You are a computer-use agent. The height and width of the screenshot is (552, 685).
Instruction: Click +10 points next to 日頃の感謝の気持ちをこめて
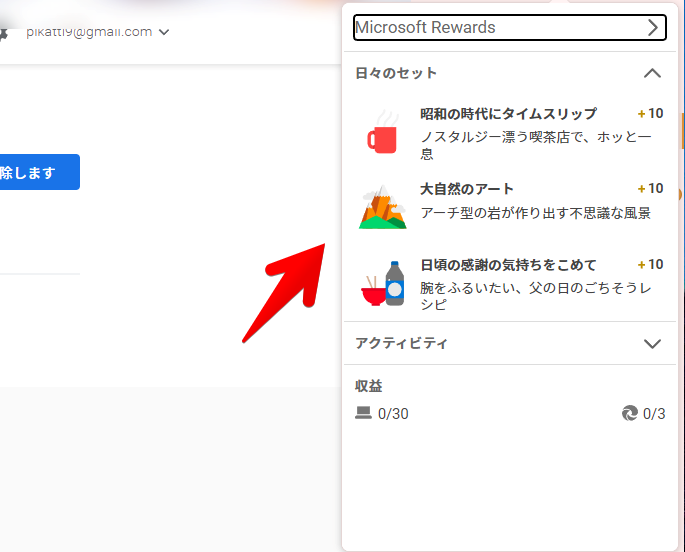coord(650,265)
